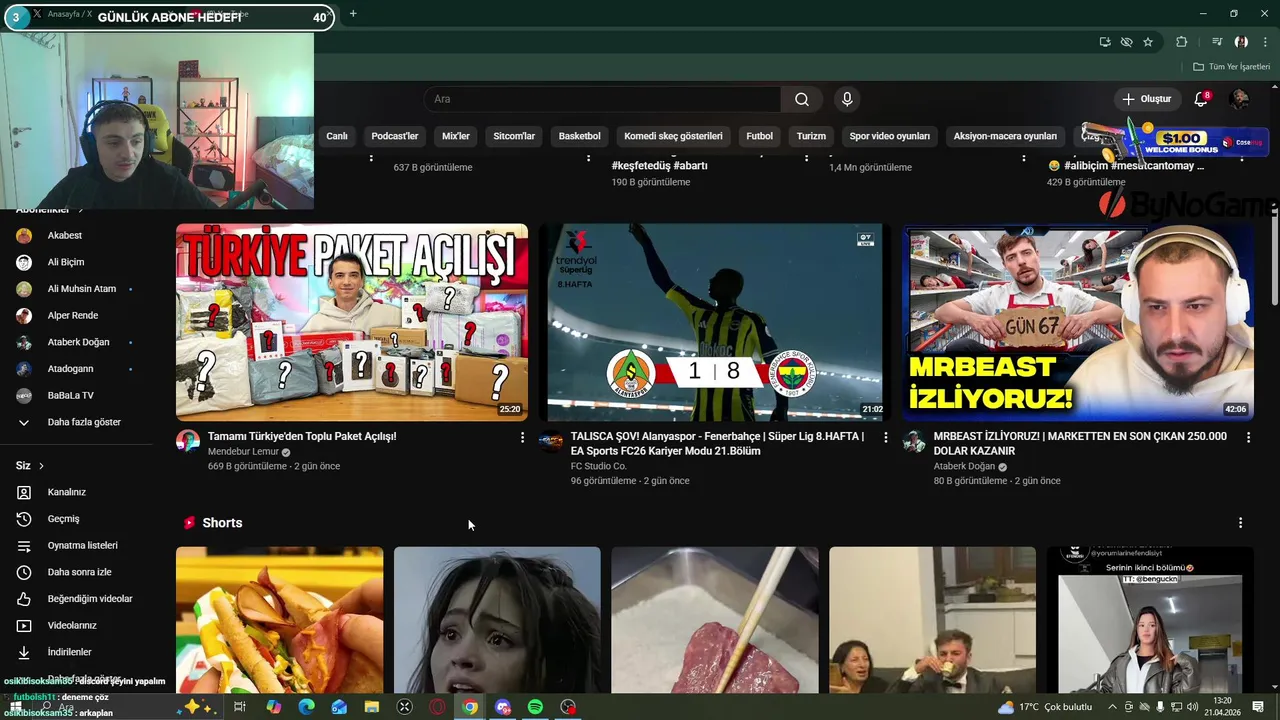
Task: Click the YouTube Ara search field
Action: (x=602, y=99)
